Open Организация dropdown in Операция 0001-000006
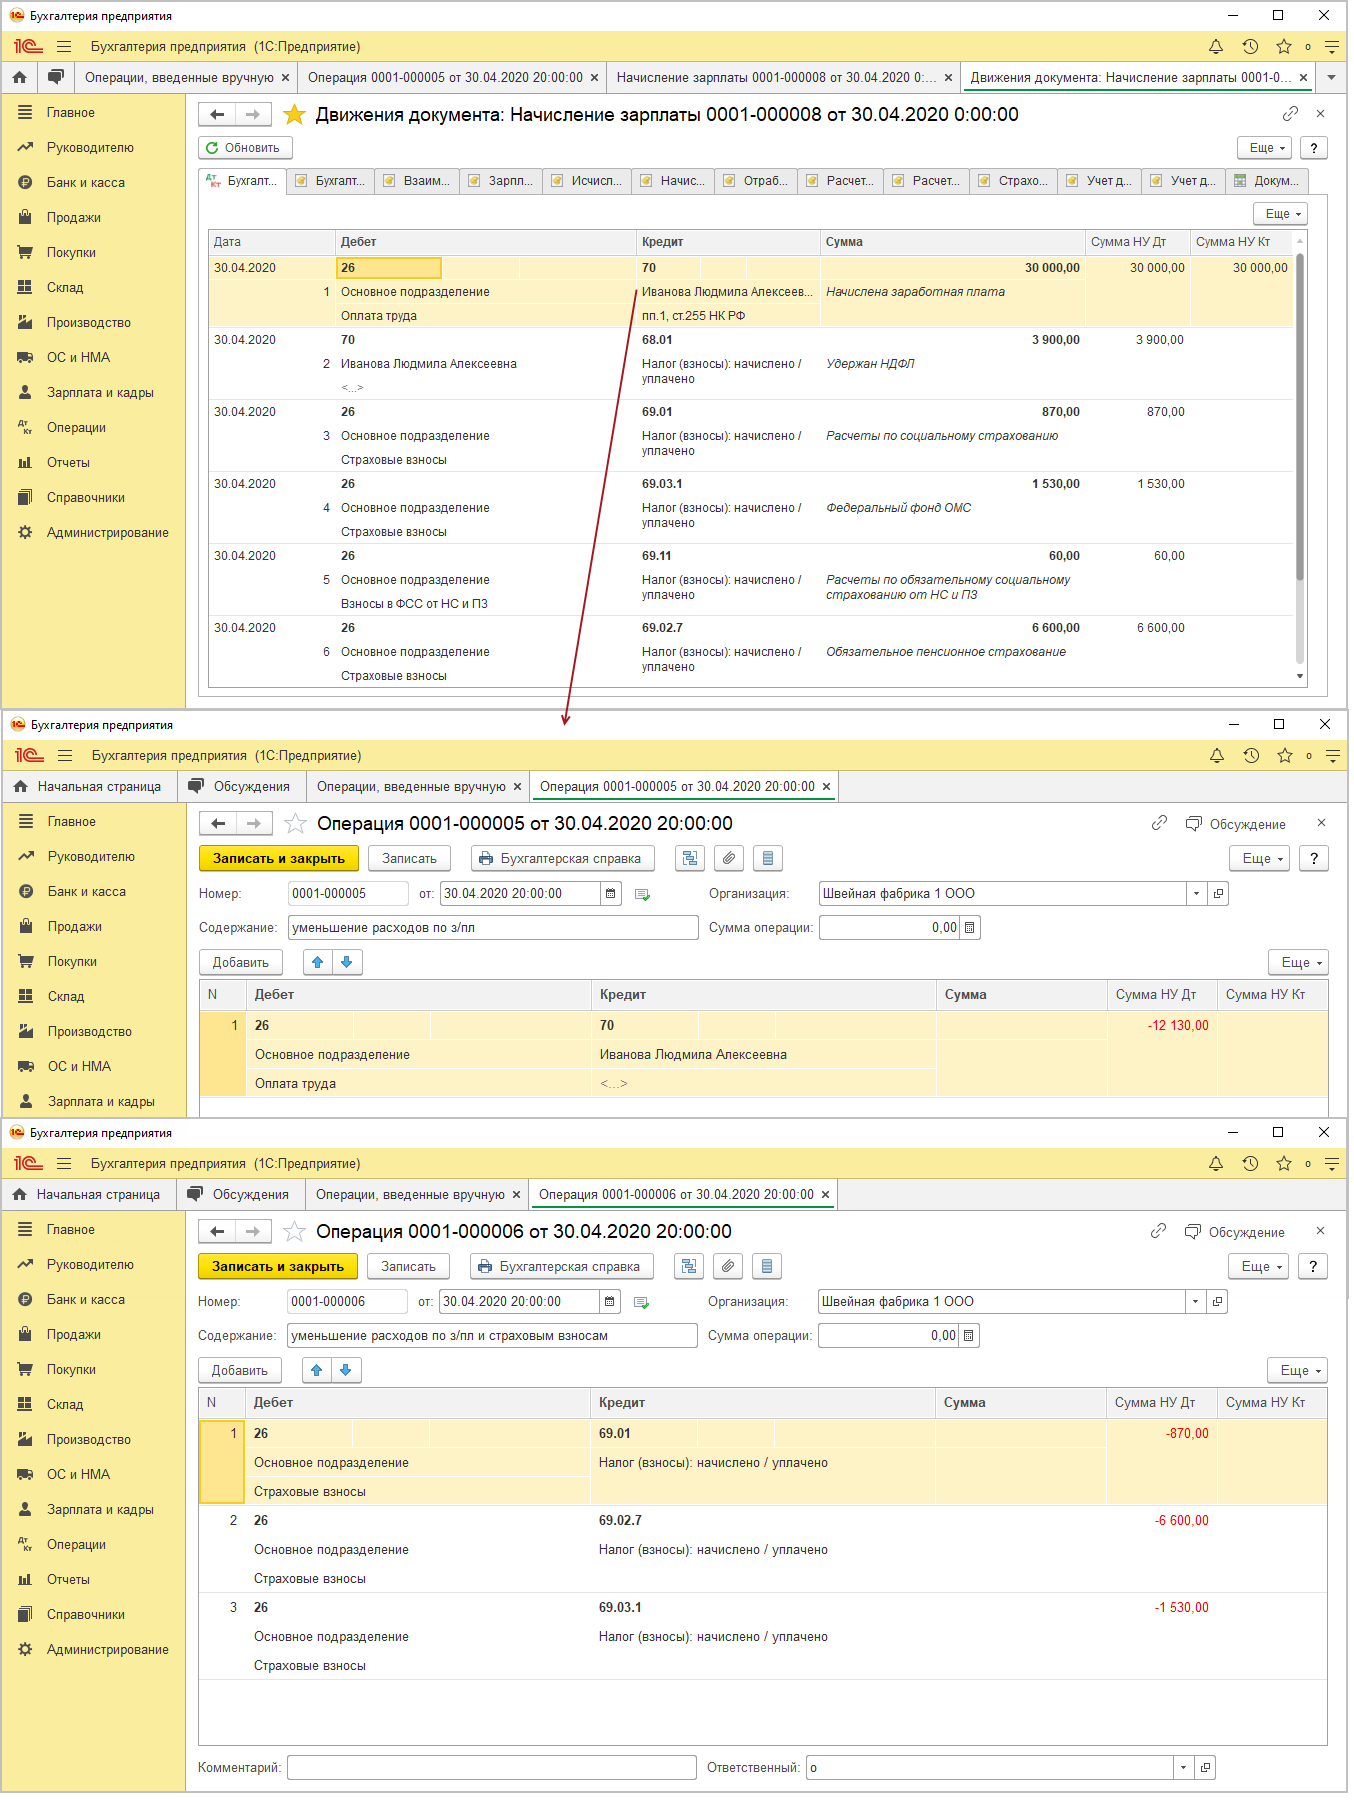Image resolution: width=1354 pixels, height=1805 pixels. point(1196,1302)
